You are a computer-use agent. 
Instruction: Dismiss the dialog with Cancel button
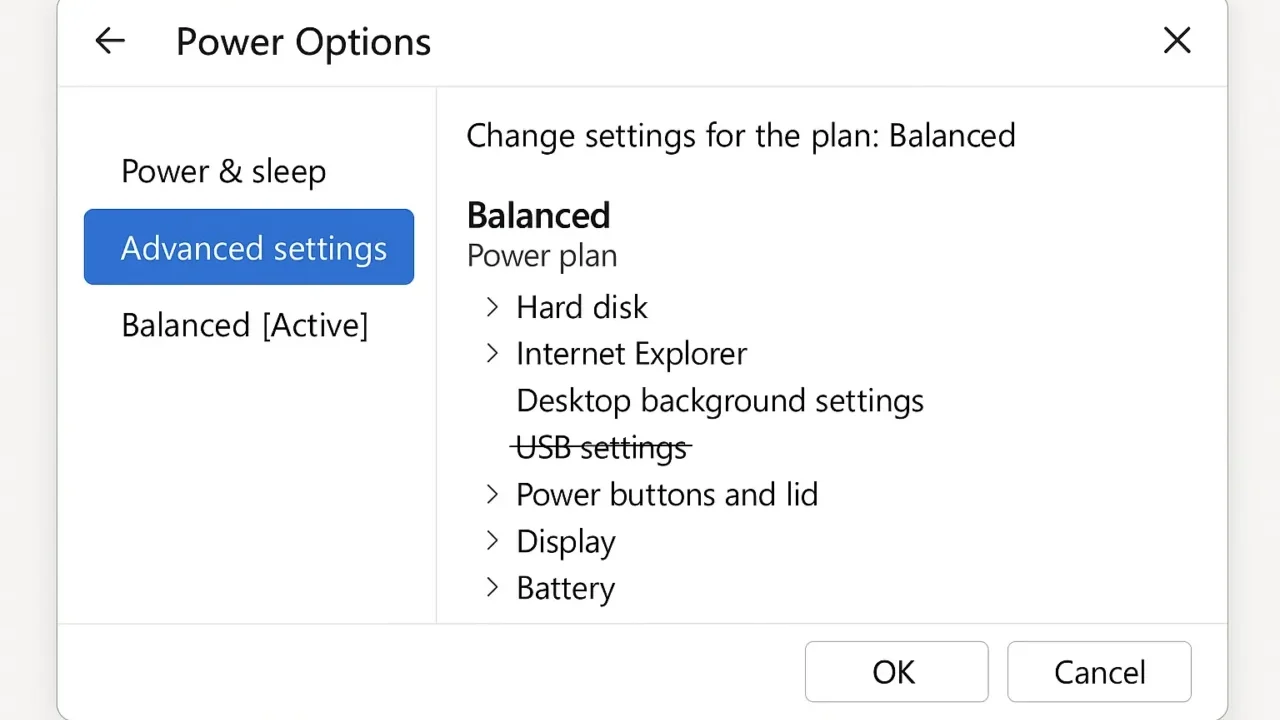tap(1099, 672)
